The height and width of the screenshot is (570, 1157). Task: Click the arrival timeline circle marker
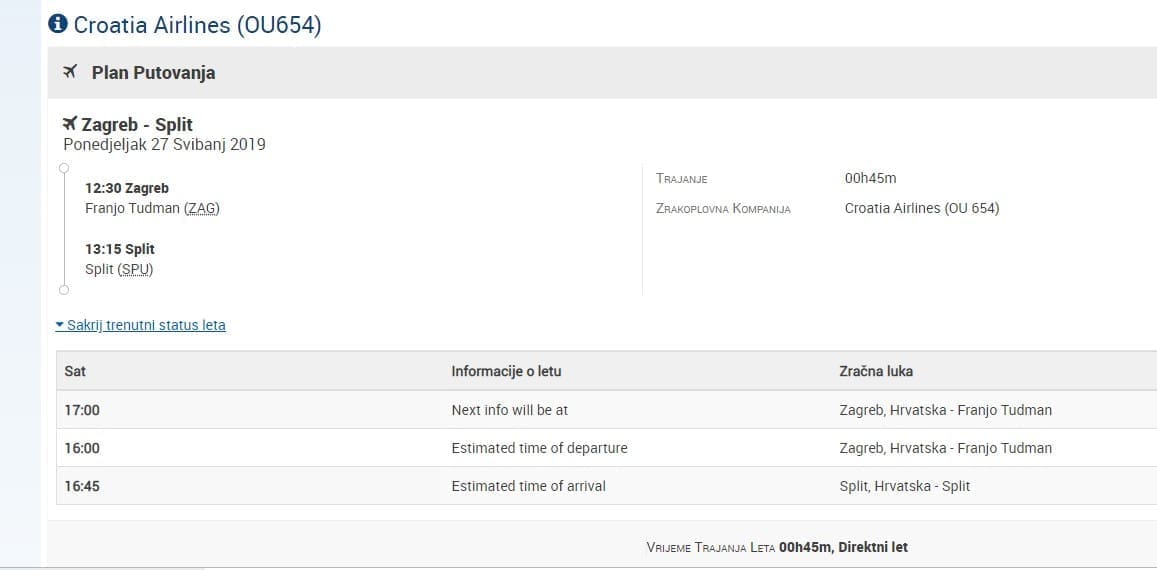64,290
